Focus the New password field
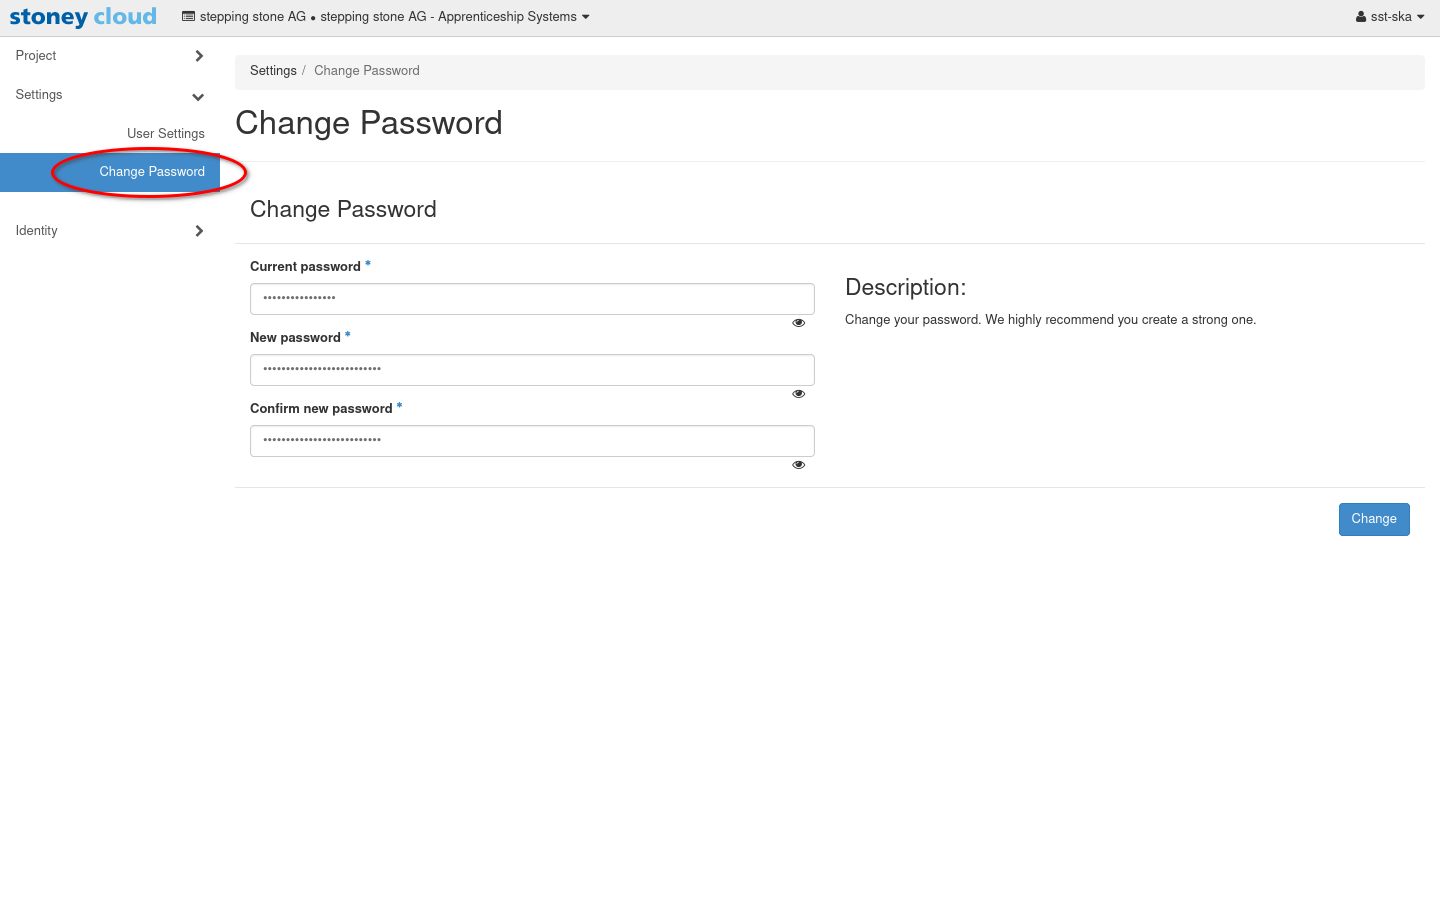Image resolution: width=1440 pixels, height=900 pixels. pyautogui.click(x=532, y=370)
